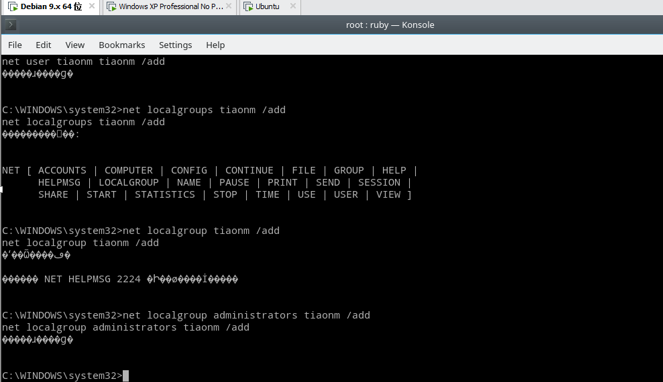Click the word SEND in NET usage
This screenshot has height=382, width=663.
(328, 183)
